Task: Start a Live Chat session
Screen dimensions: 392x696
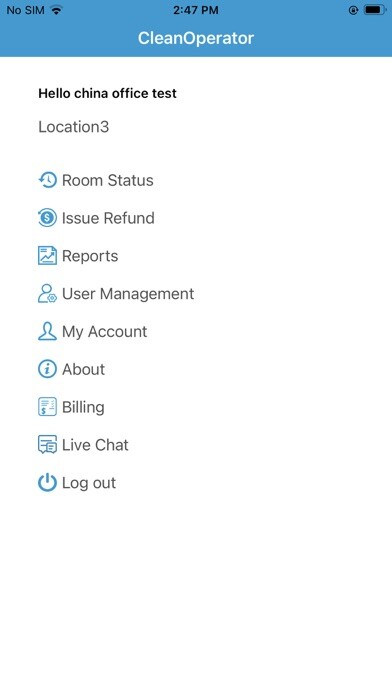Action: point(95,445)
